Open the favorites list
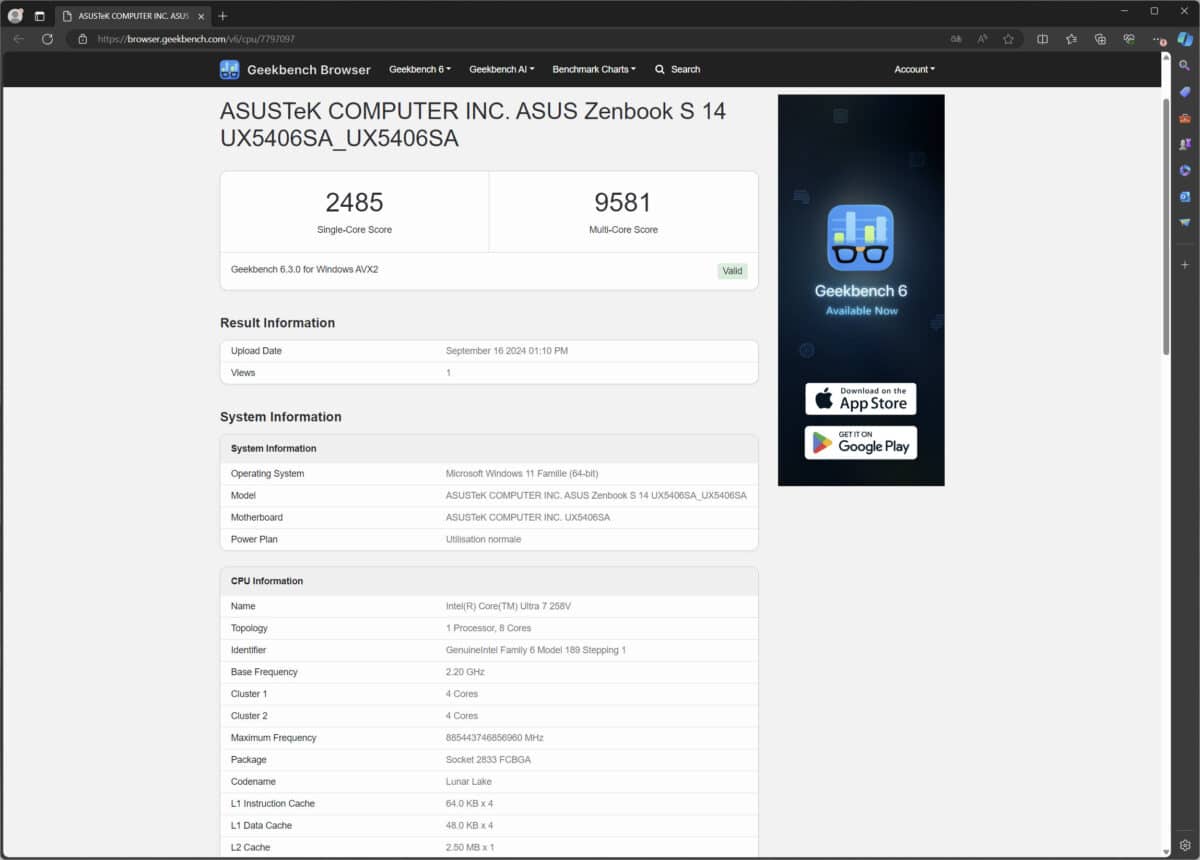 (1071, 39)
